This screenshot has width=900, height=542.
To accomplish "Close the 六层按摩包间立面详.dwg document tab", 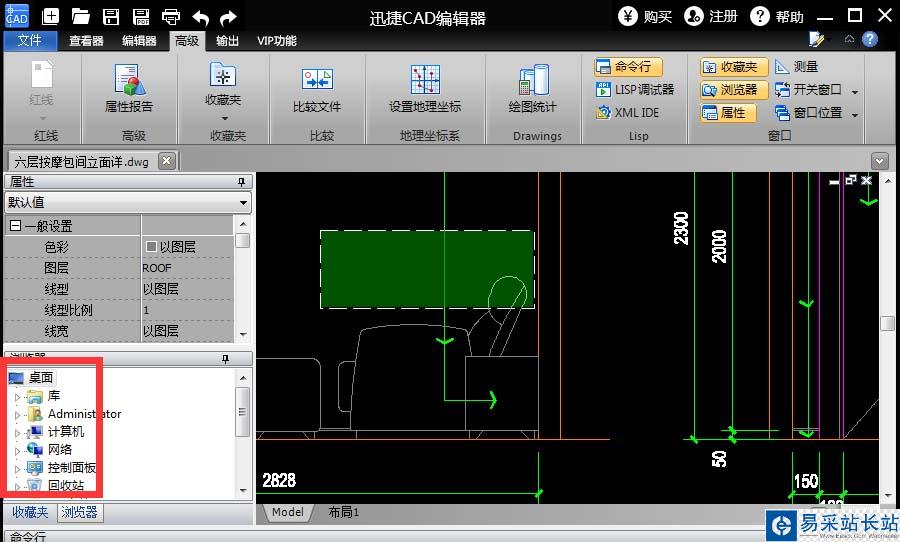I will pos(166,161).
